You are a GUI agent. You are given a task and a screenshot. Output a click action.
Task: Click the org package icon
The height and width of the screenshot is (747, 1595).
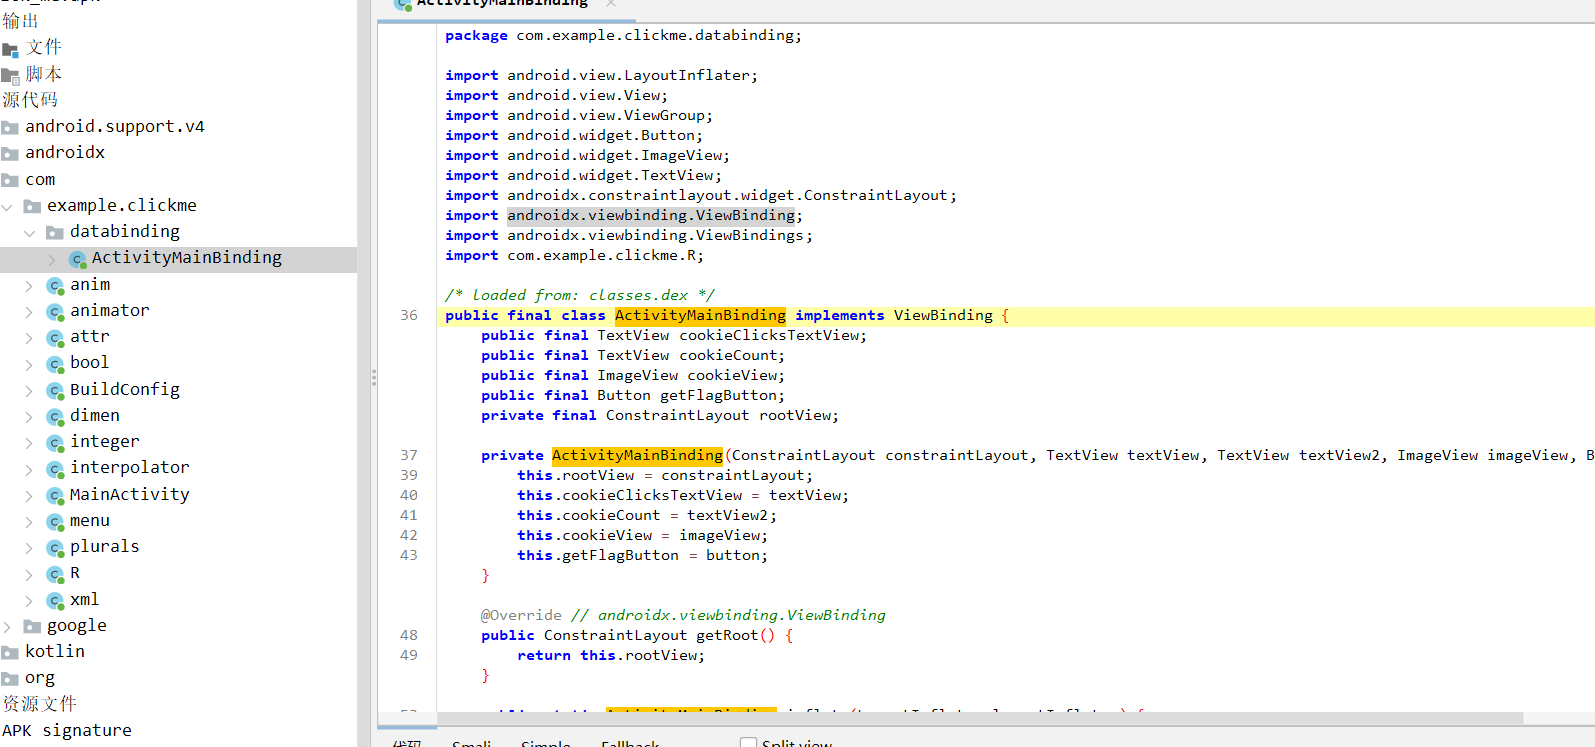coord(10,679)
